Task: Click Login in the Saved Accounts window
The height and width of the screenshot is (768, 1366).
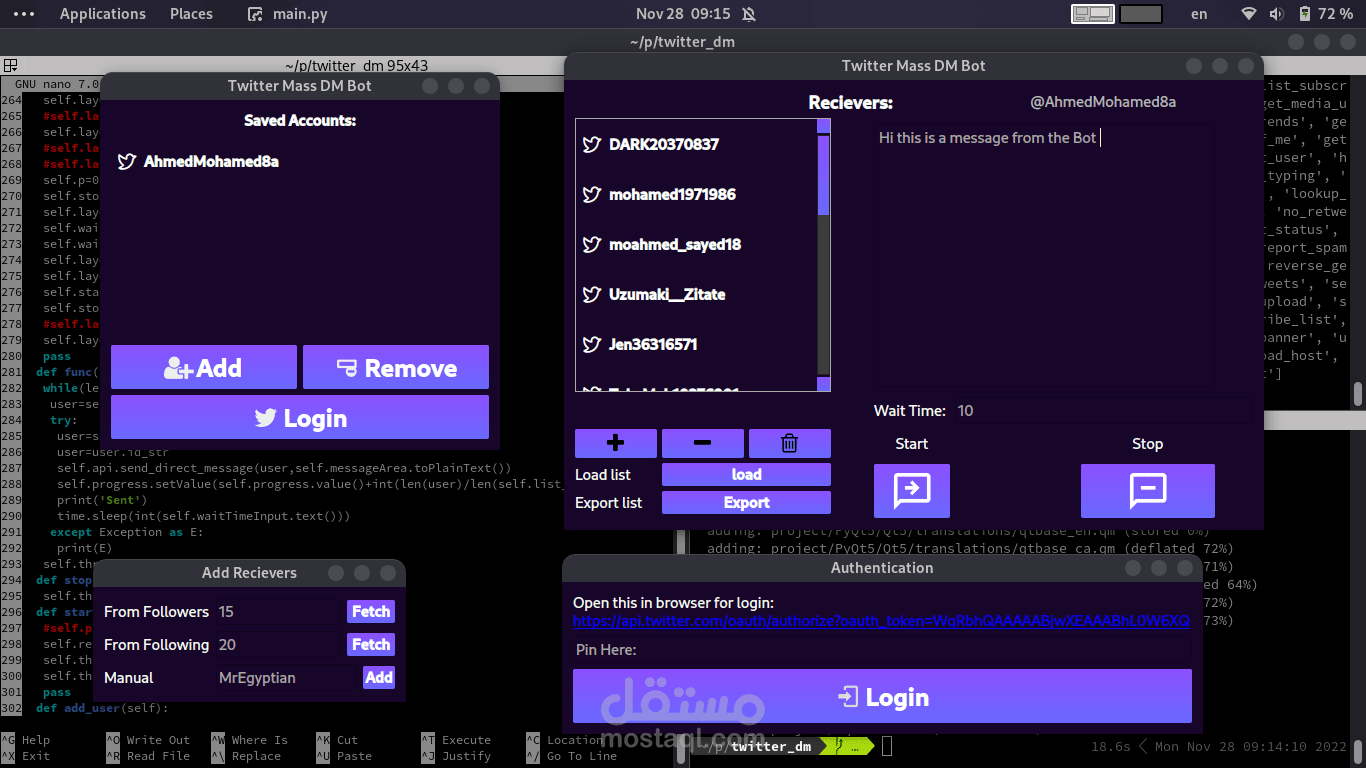Action: [x=300, y=417]
